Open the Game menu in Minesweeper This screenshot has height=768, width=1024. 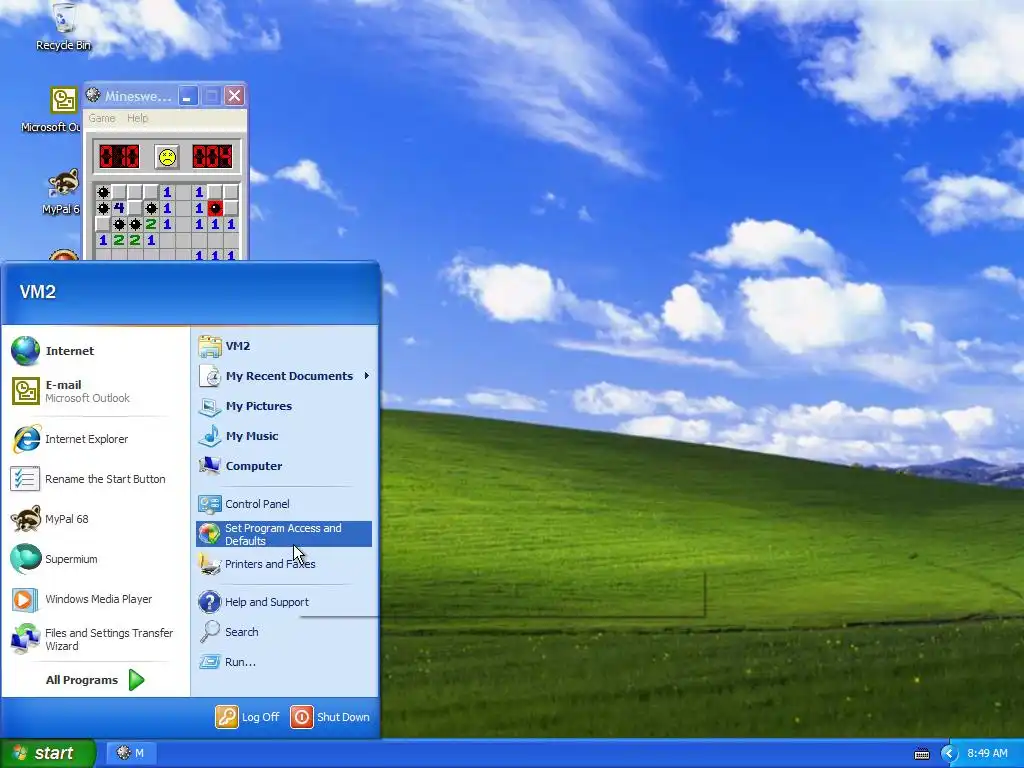(x=102, y=118)
